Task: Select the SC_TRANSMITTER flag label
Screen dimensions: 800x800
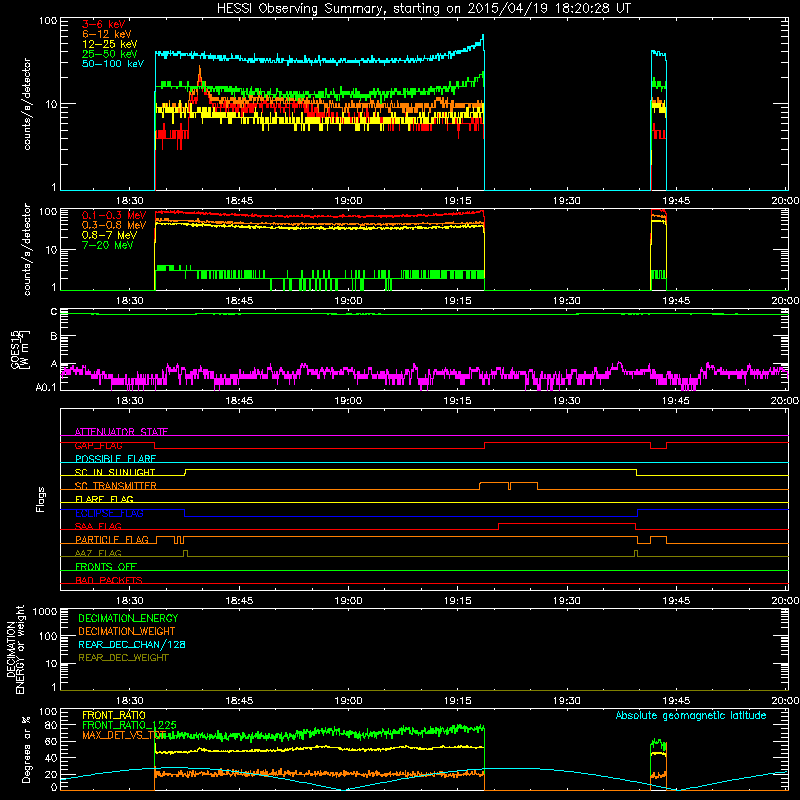Action: tap(116, 486)
